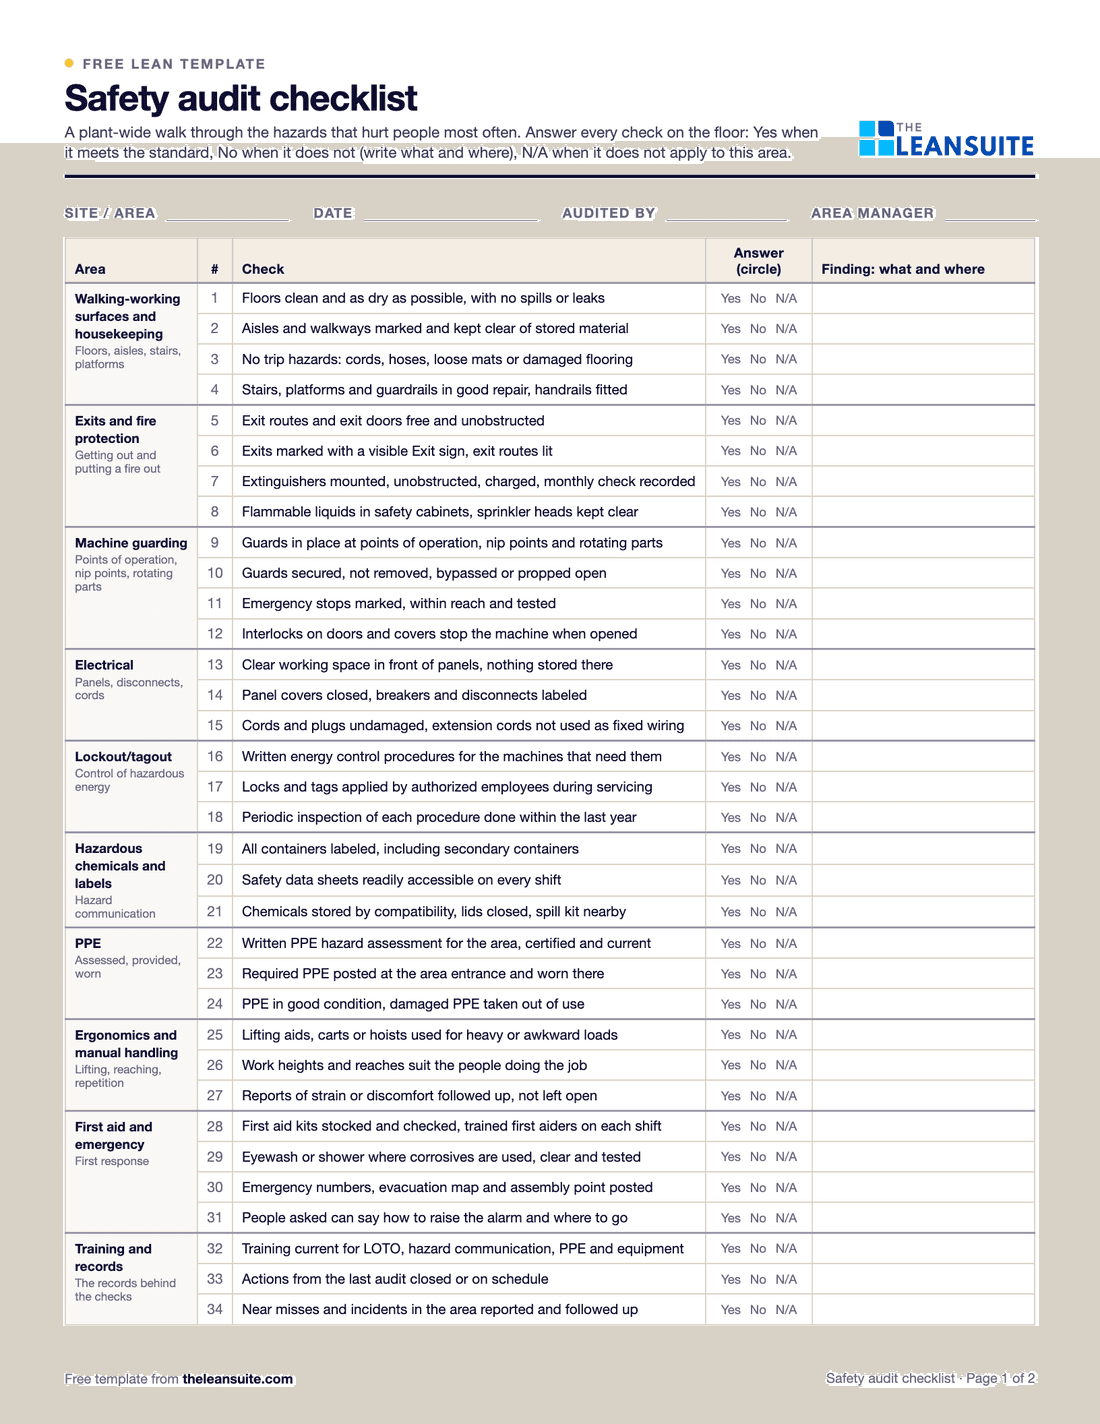Click 'Required PPE posted' check text
Viewport: 1100px width, 1424px height.
(423, 973)
